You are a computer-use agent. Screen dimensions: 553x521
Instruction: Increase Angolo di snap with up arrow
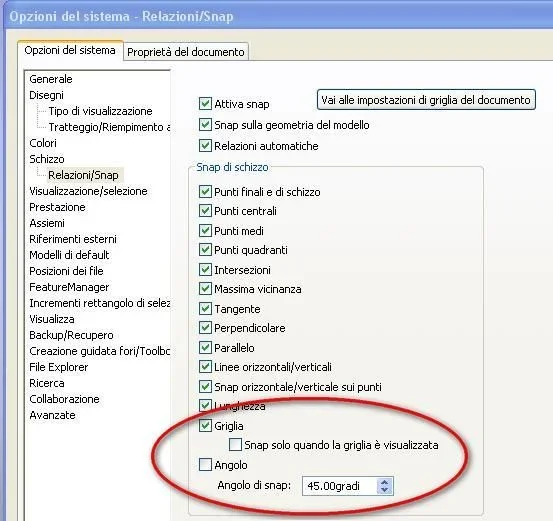384,482
